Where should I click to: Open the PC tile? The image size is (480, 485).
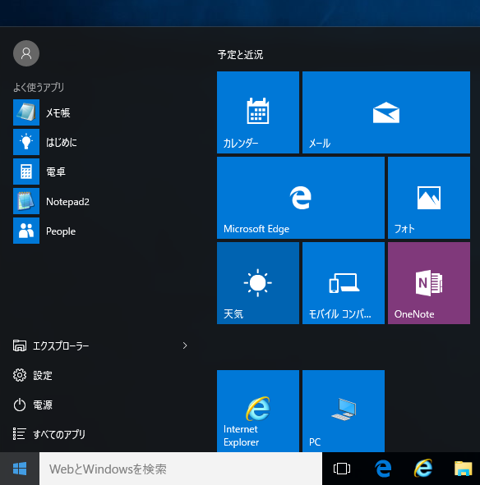coord(343,411)
